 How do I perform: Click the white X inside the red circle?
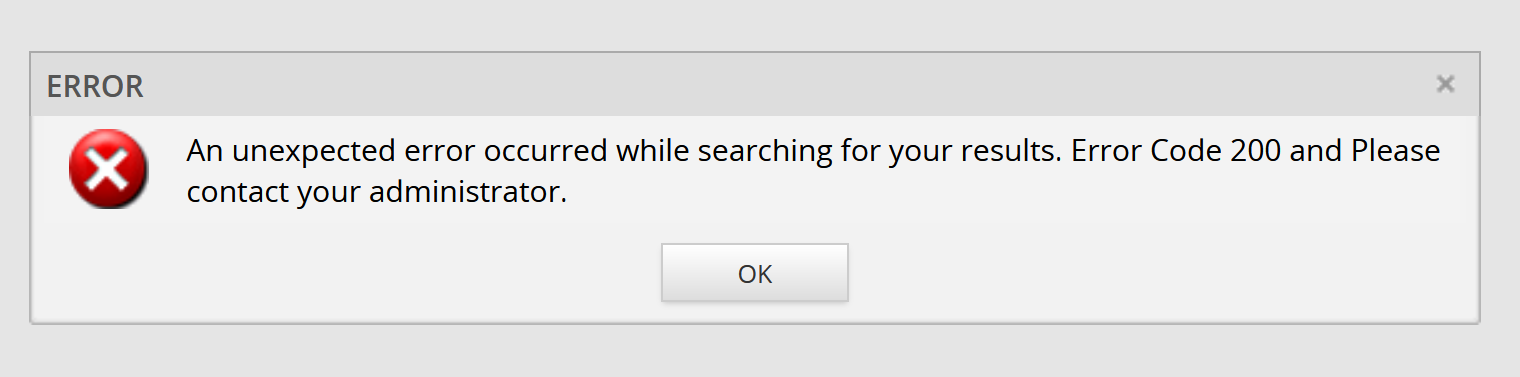(108, 169)
